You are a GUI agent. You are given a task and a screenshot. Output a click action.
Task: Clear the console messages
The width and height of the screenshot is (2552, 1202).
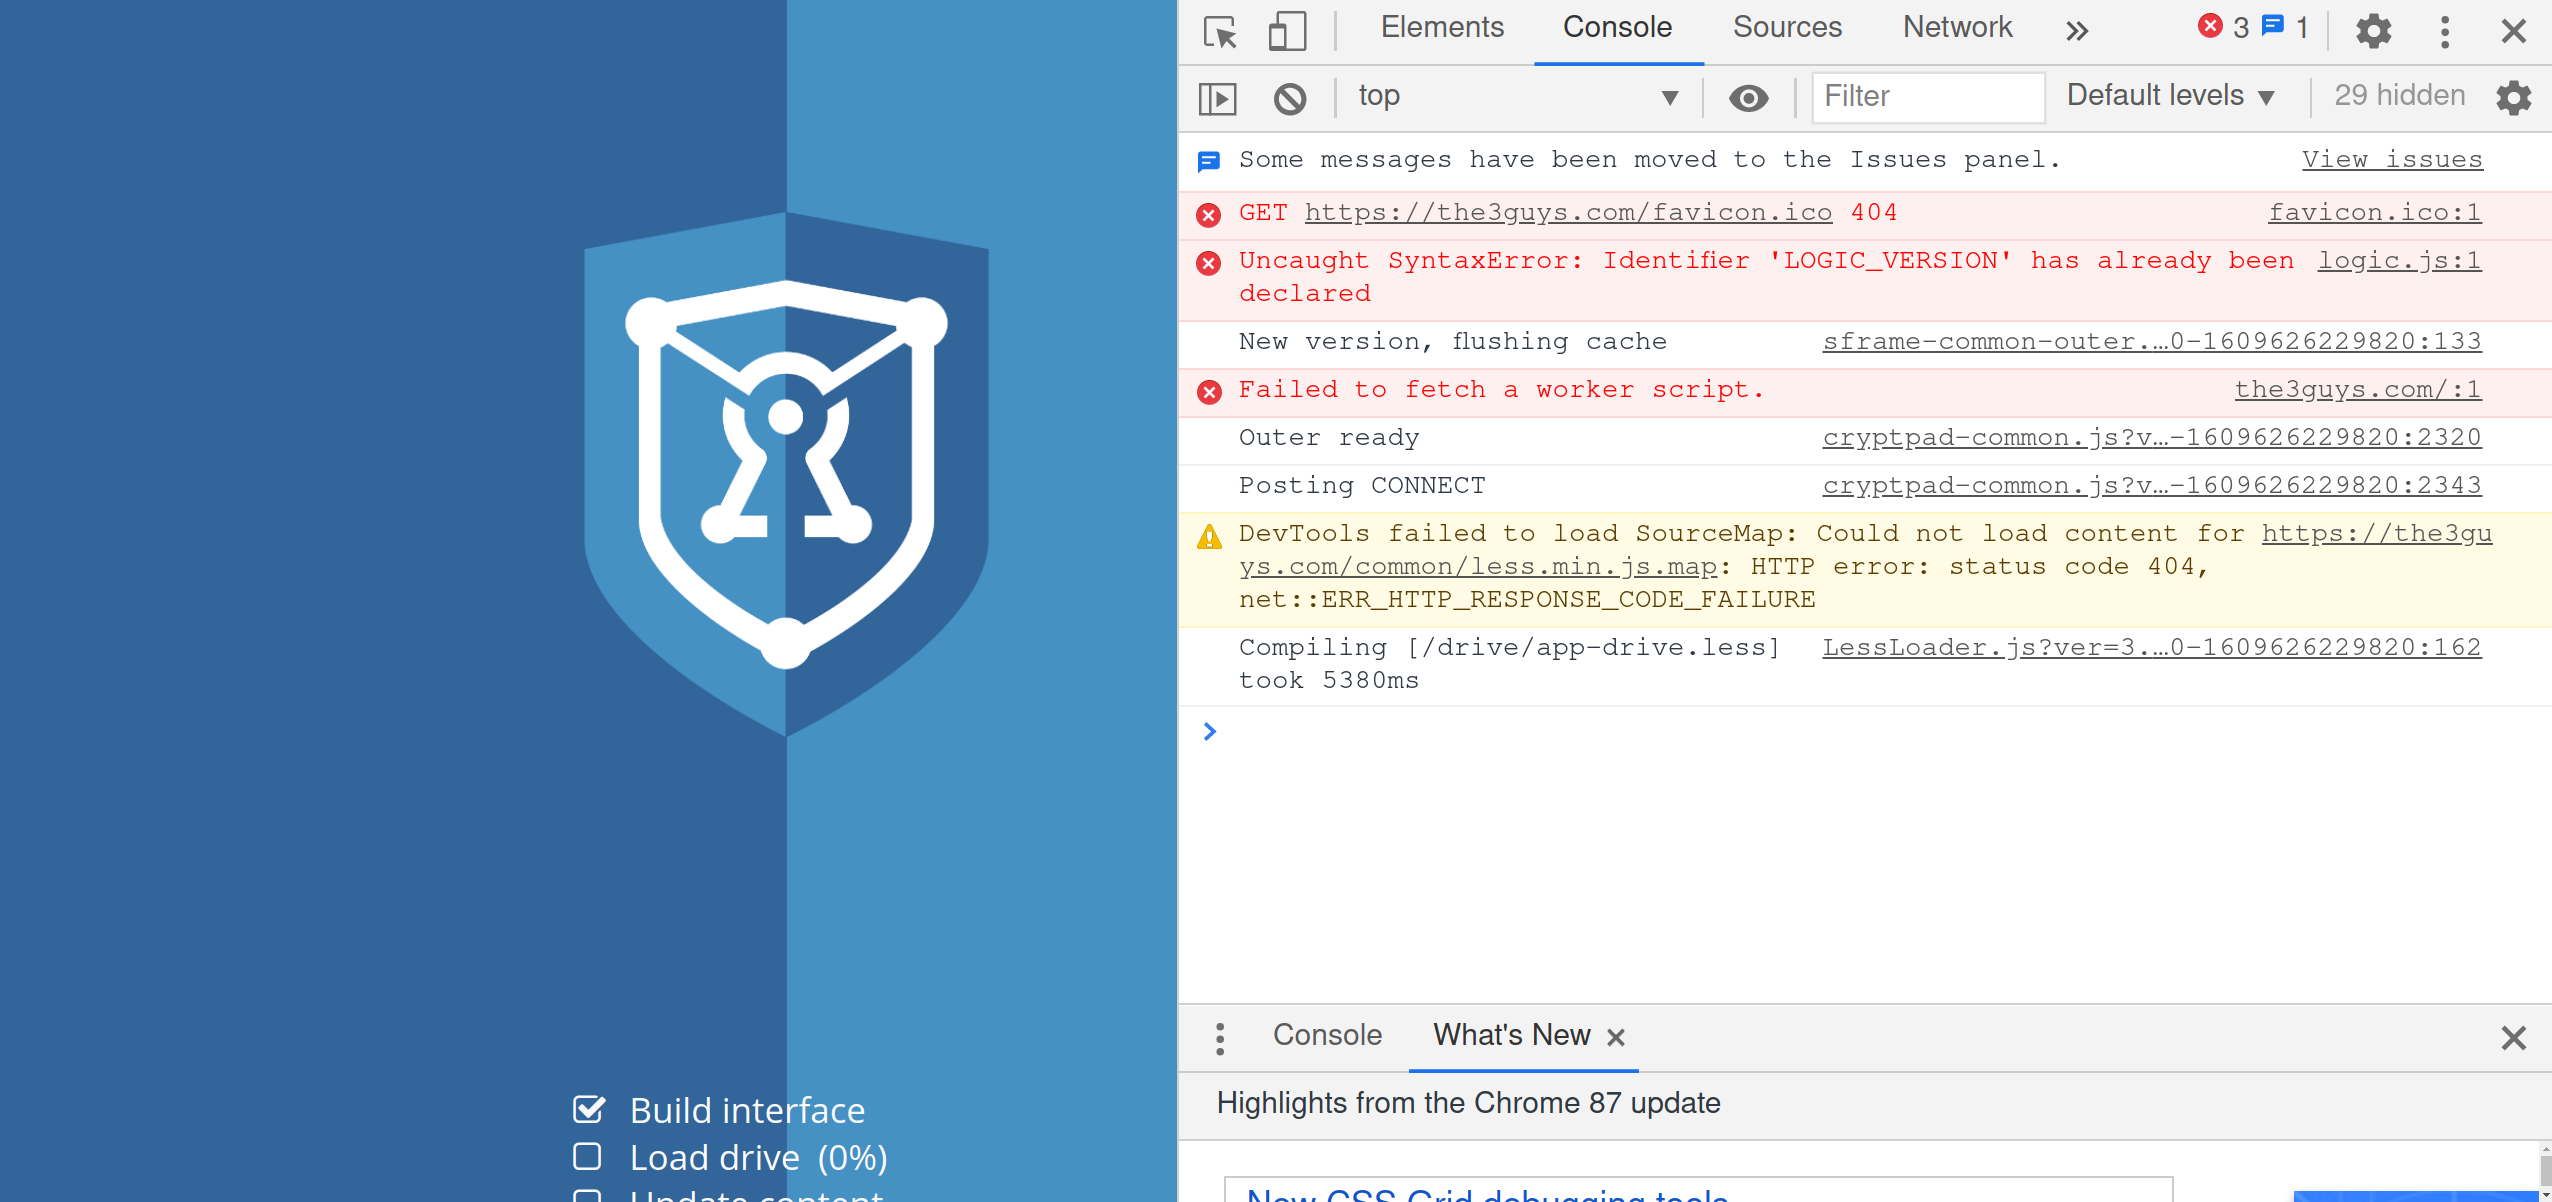(x=1289, y=97)
